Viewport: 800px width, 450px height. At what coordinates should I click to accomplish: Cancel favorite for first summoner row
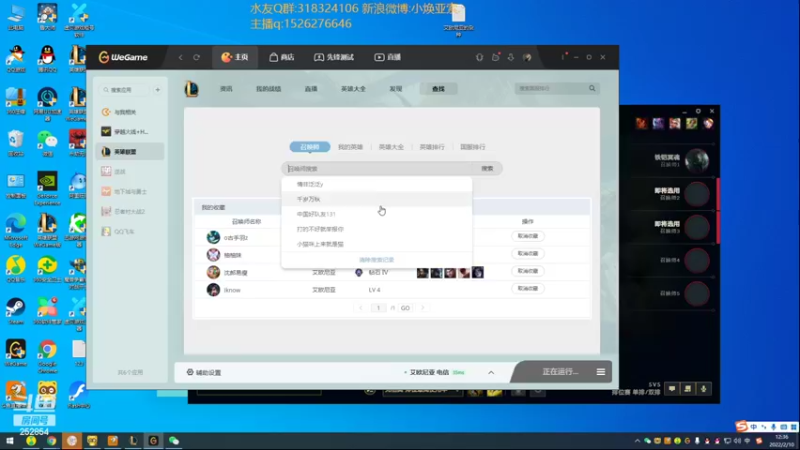(528, 236)
